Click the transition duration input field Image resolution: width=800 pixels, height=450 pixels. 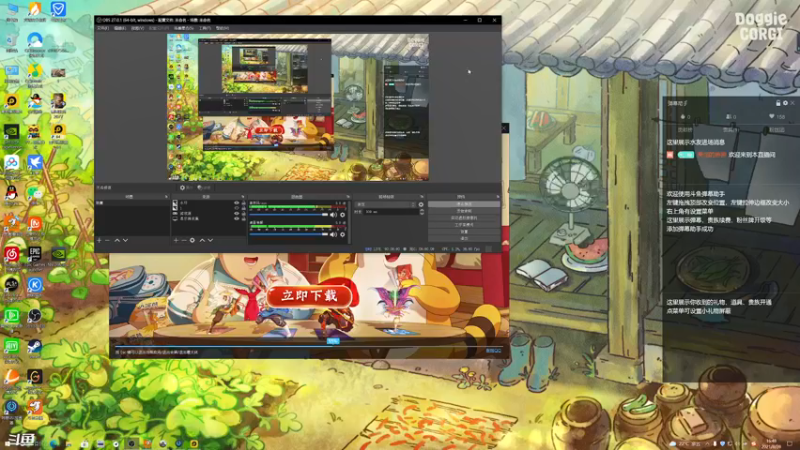coord(390,212)
